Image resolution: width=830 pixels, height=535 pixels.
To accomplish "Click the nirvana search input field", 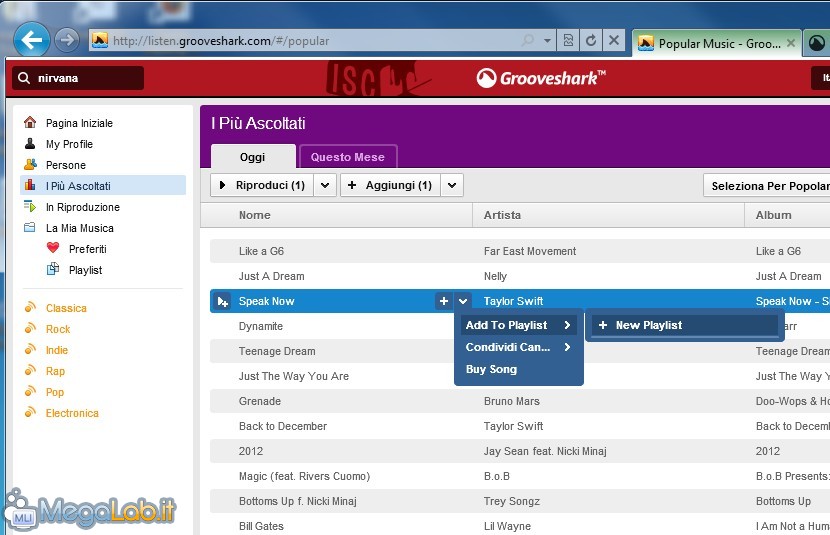I will pos(78,78).
